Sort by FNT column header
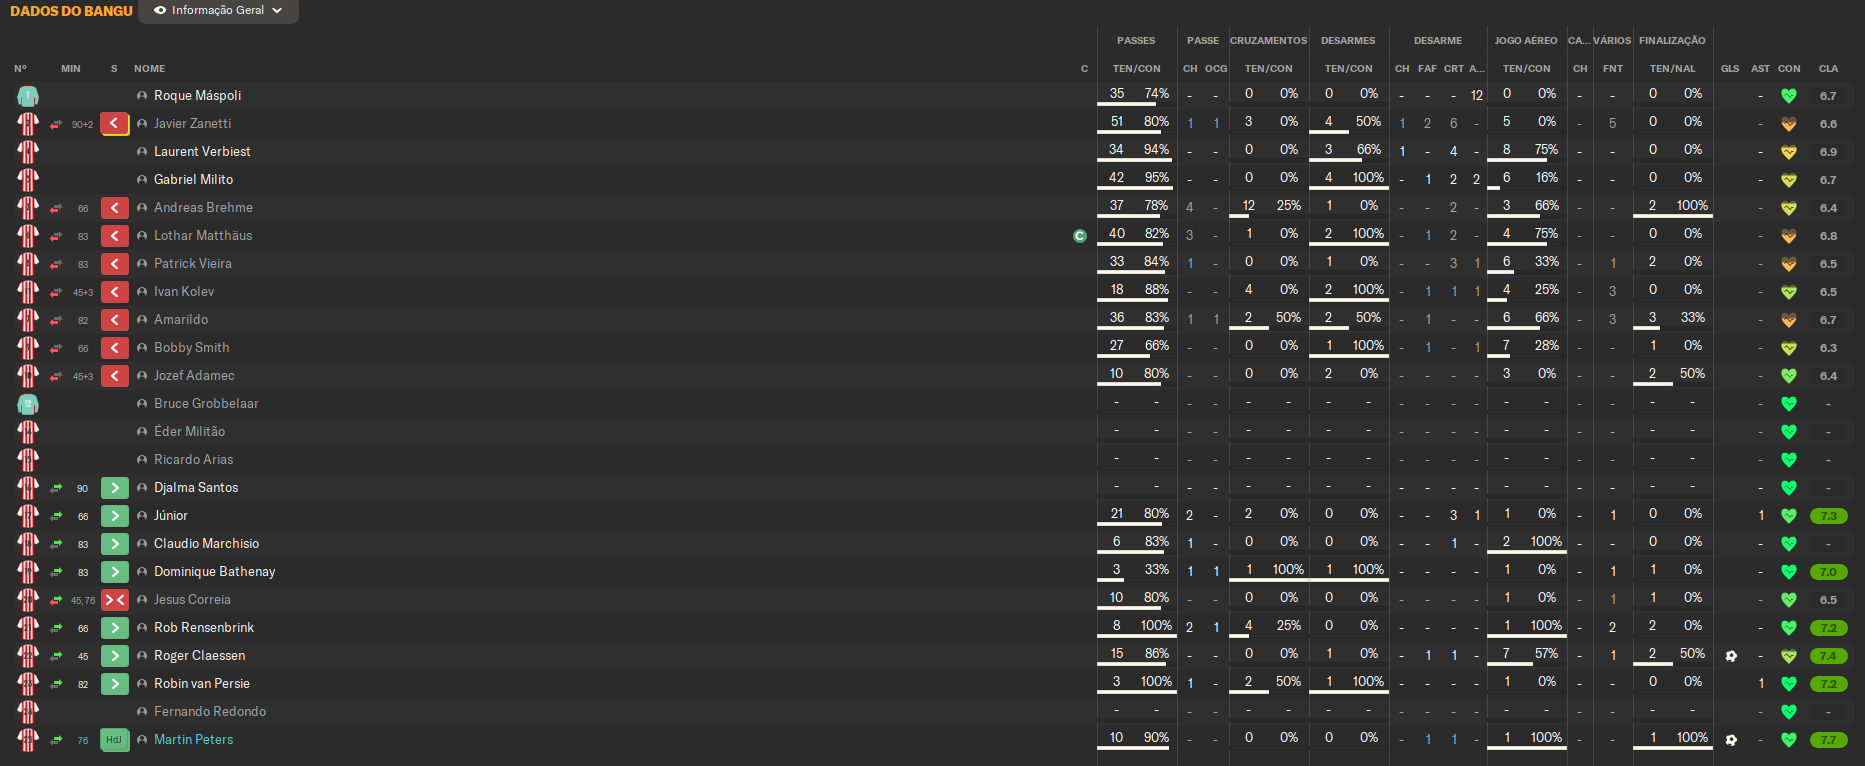The width and height of the screenshot is (1865, 766). [1613, 69]
